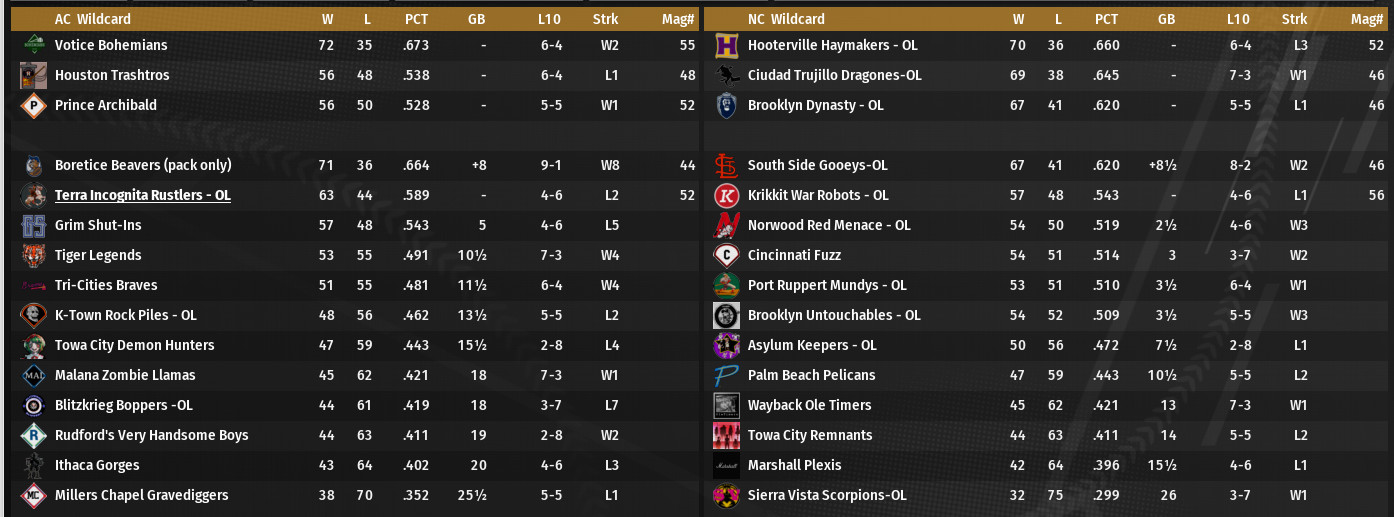Select the Norwood Red Menace - OL link
The height and width of the screenshot is (517, 1394).
click(x=829, y=225)
